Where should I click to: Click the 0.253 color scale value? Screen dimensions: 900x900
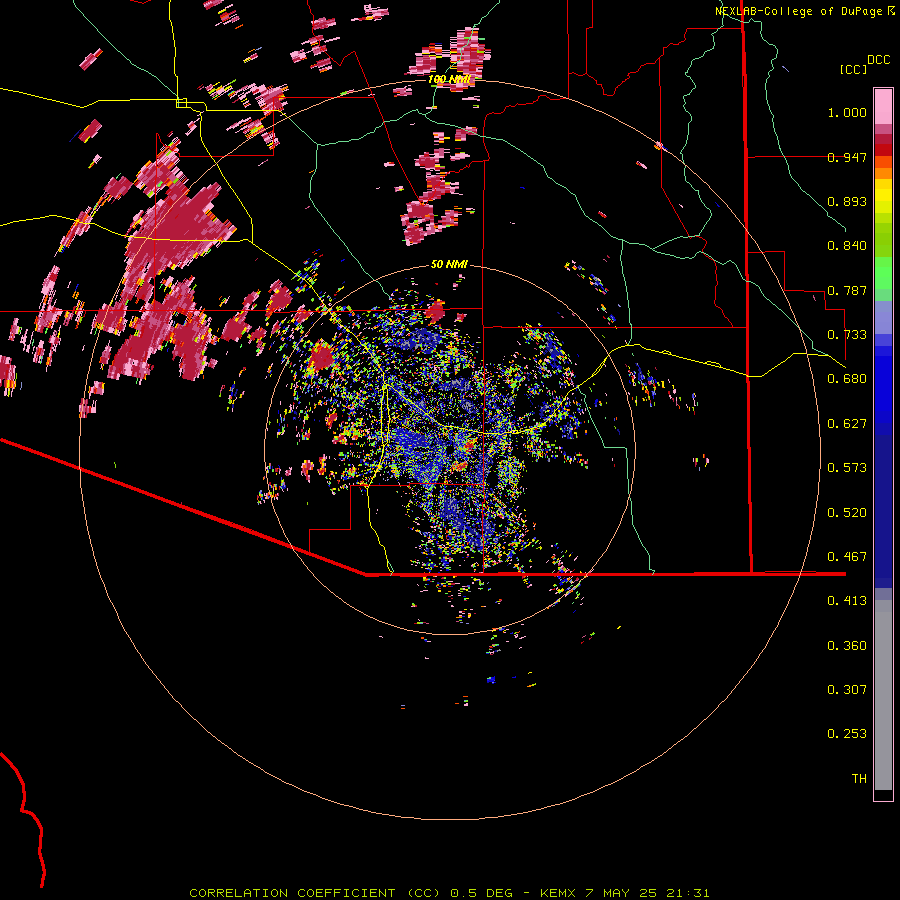point(847,734)
